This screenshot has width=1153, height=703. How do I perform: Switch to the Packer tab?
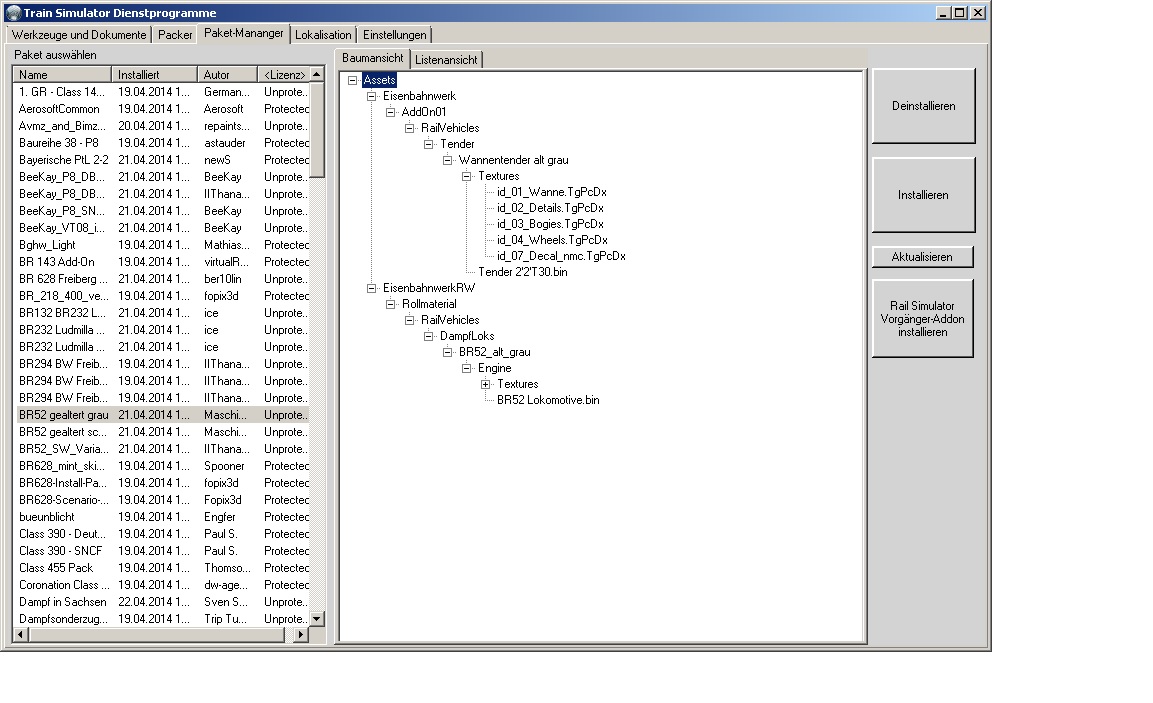pyautogui.click(x=175, y=35)
